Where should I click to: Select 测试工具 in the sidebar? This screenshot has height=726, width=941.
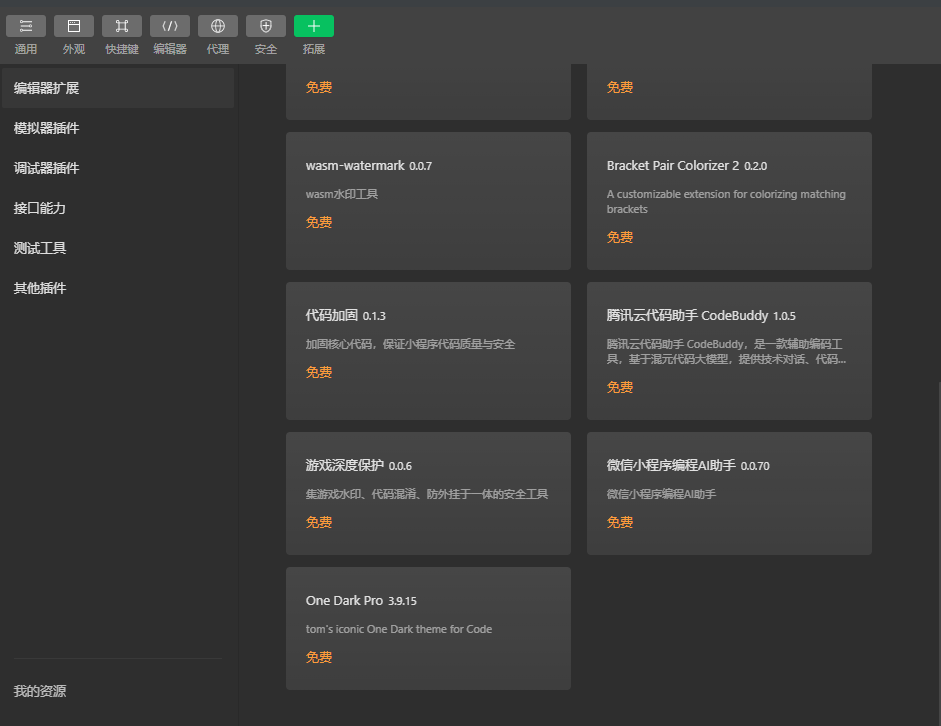[x=118, y=248]
